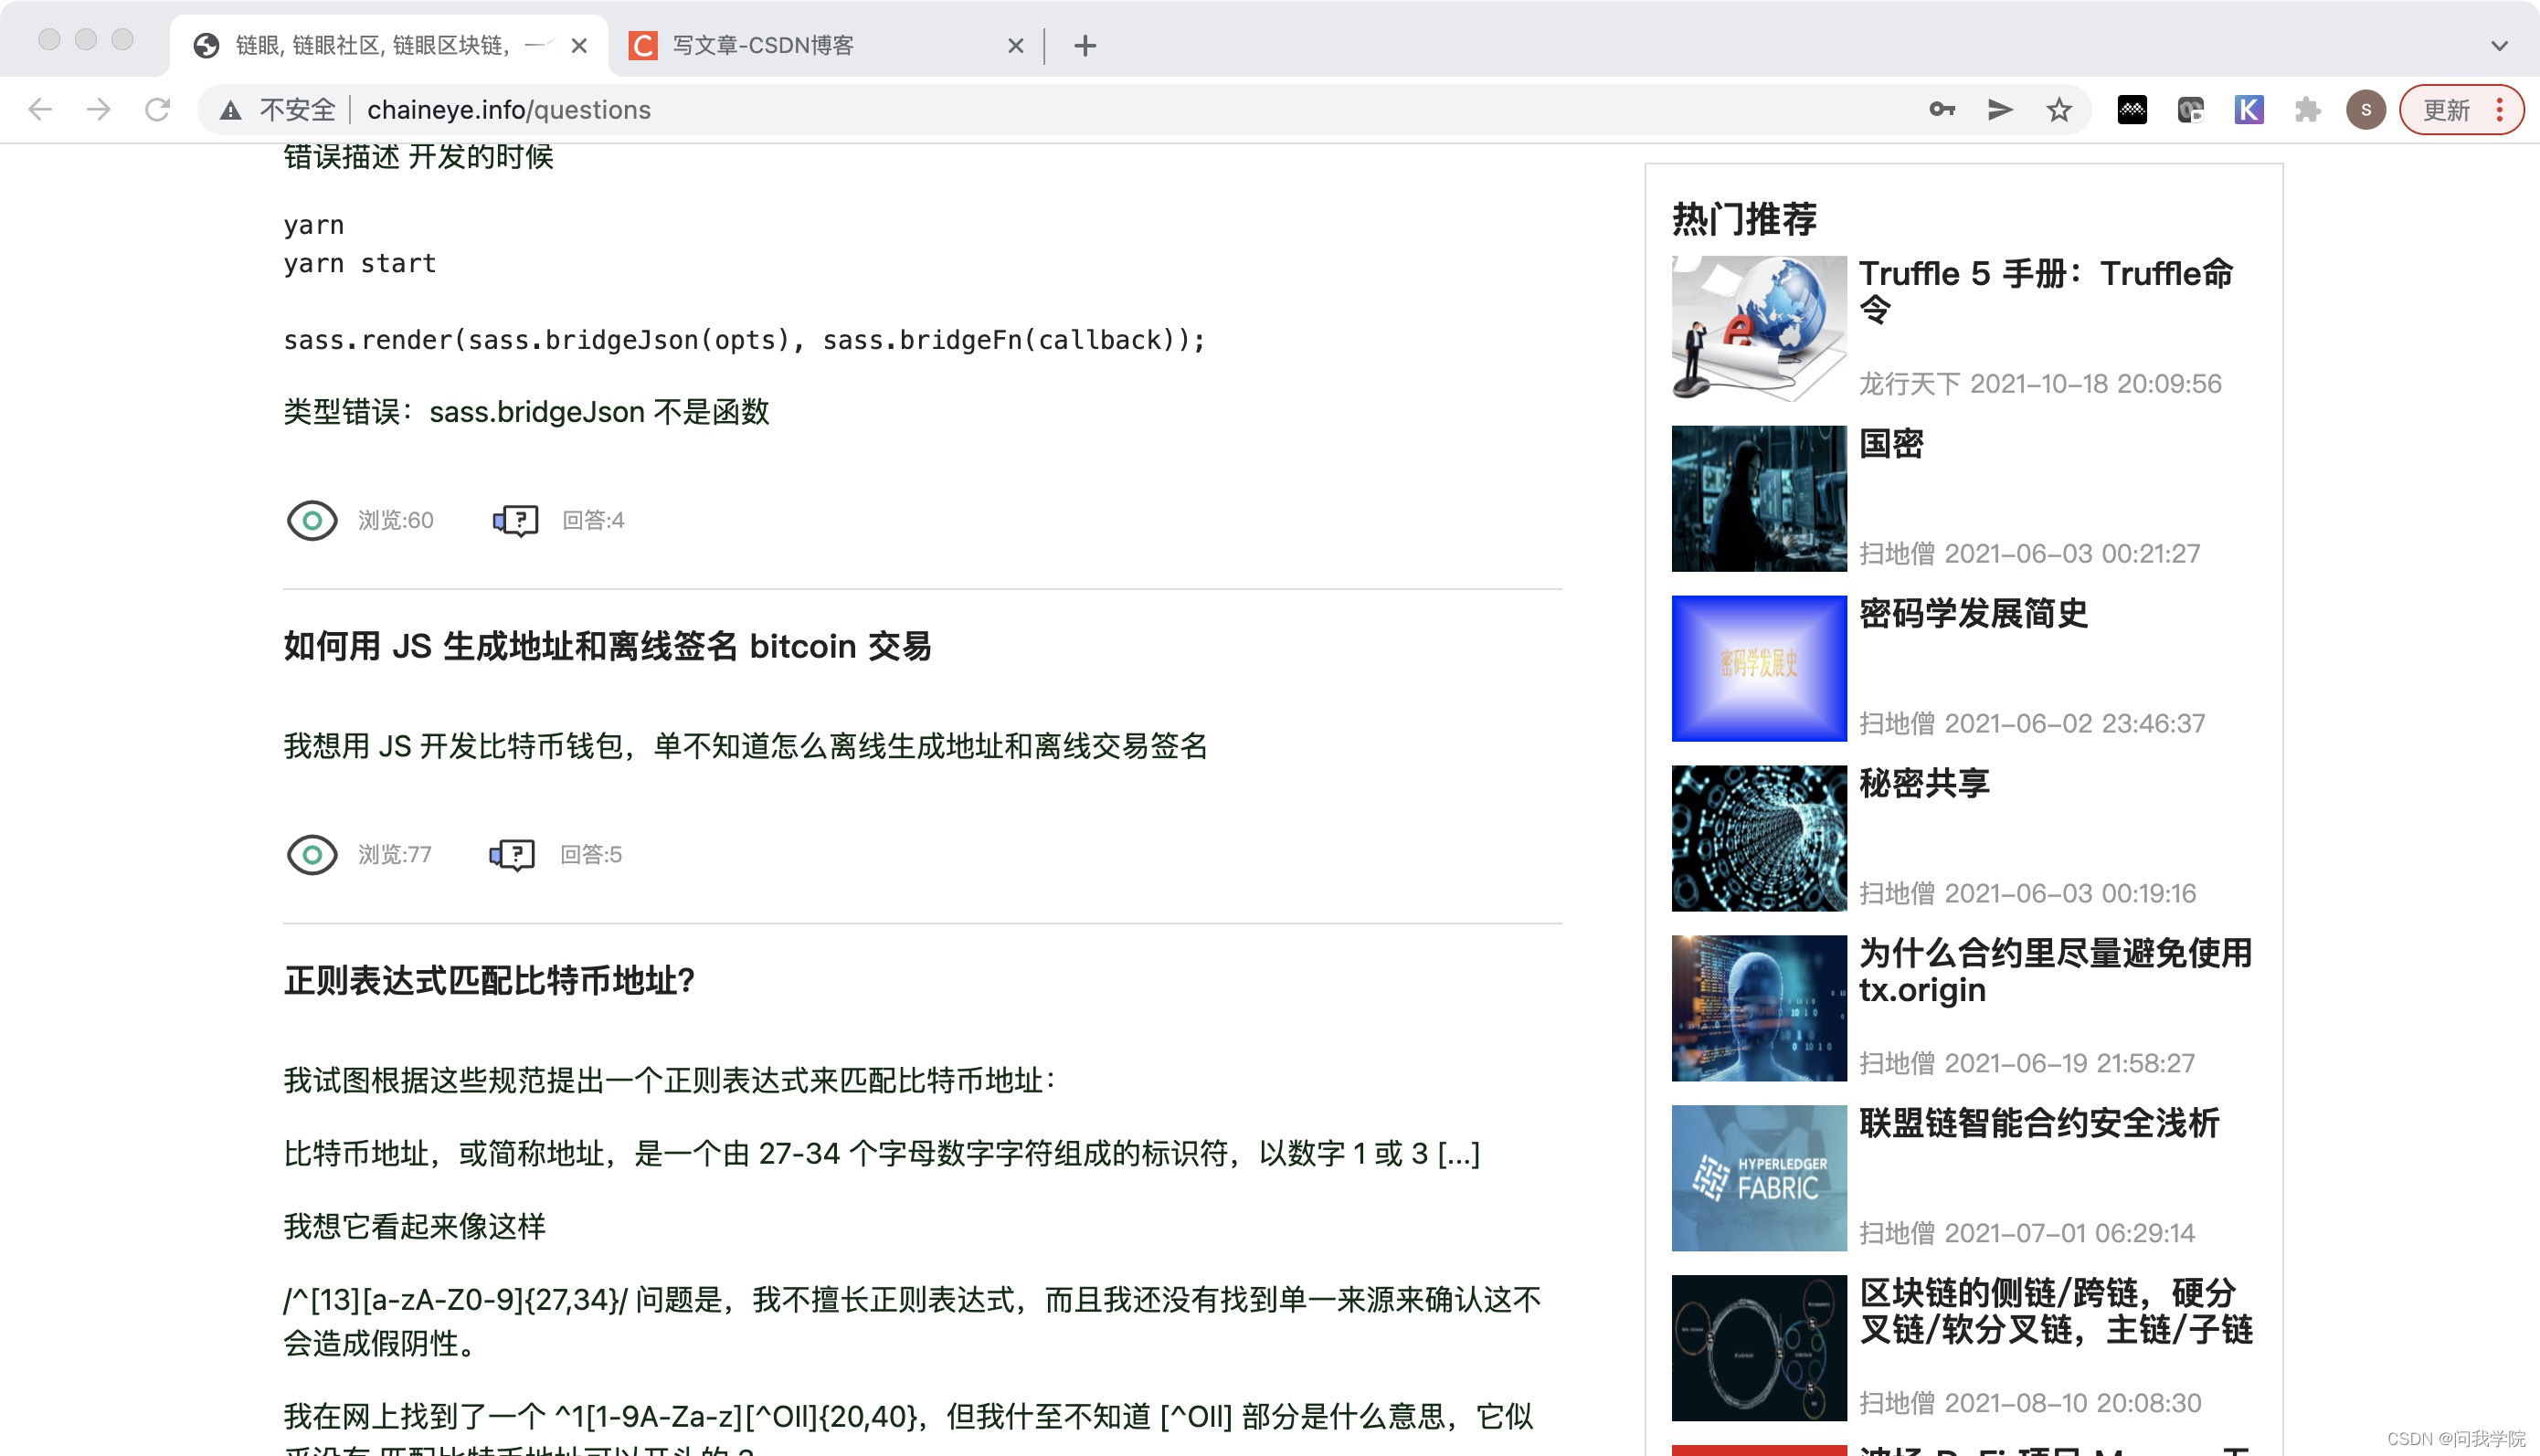Viewport: 2540px width, 1456px height.
Task: Open the Hyperledger Fabric article thumbnail
Action: 1758,1177
